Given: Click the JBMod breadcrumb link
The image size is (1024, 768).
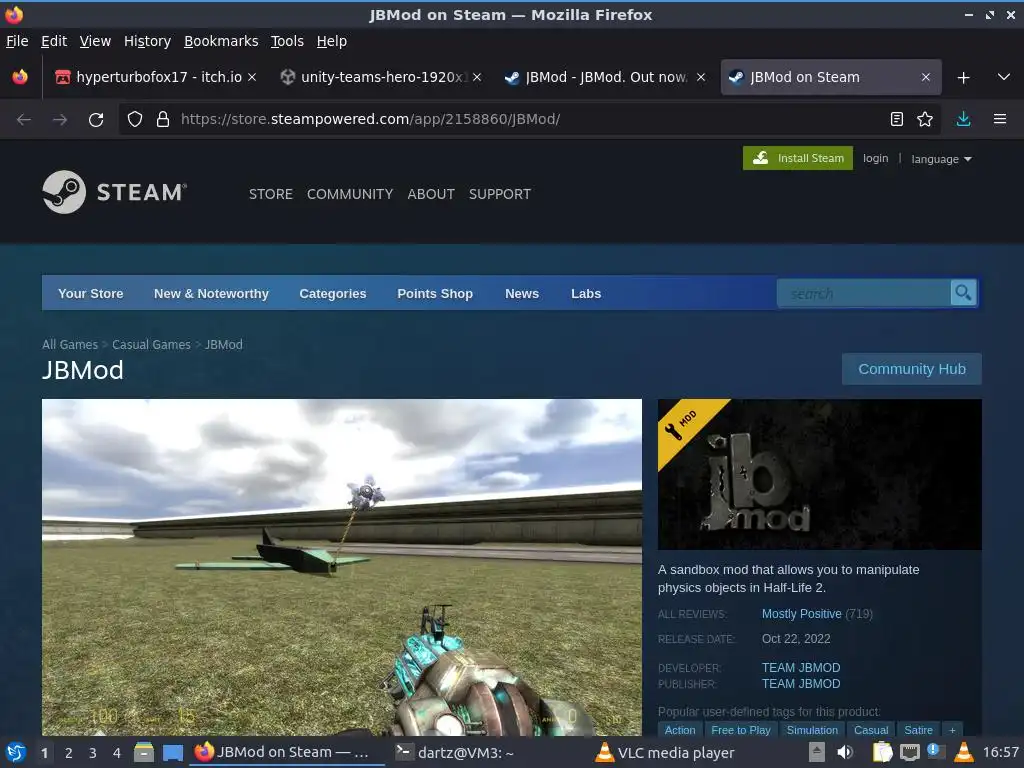Looking at the screenshot, I should (x=224, y=344).
